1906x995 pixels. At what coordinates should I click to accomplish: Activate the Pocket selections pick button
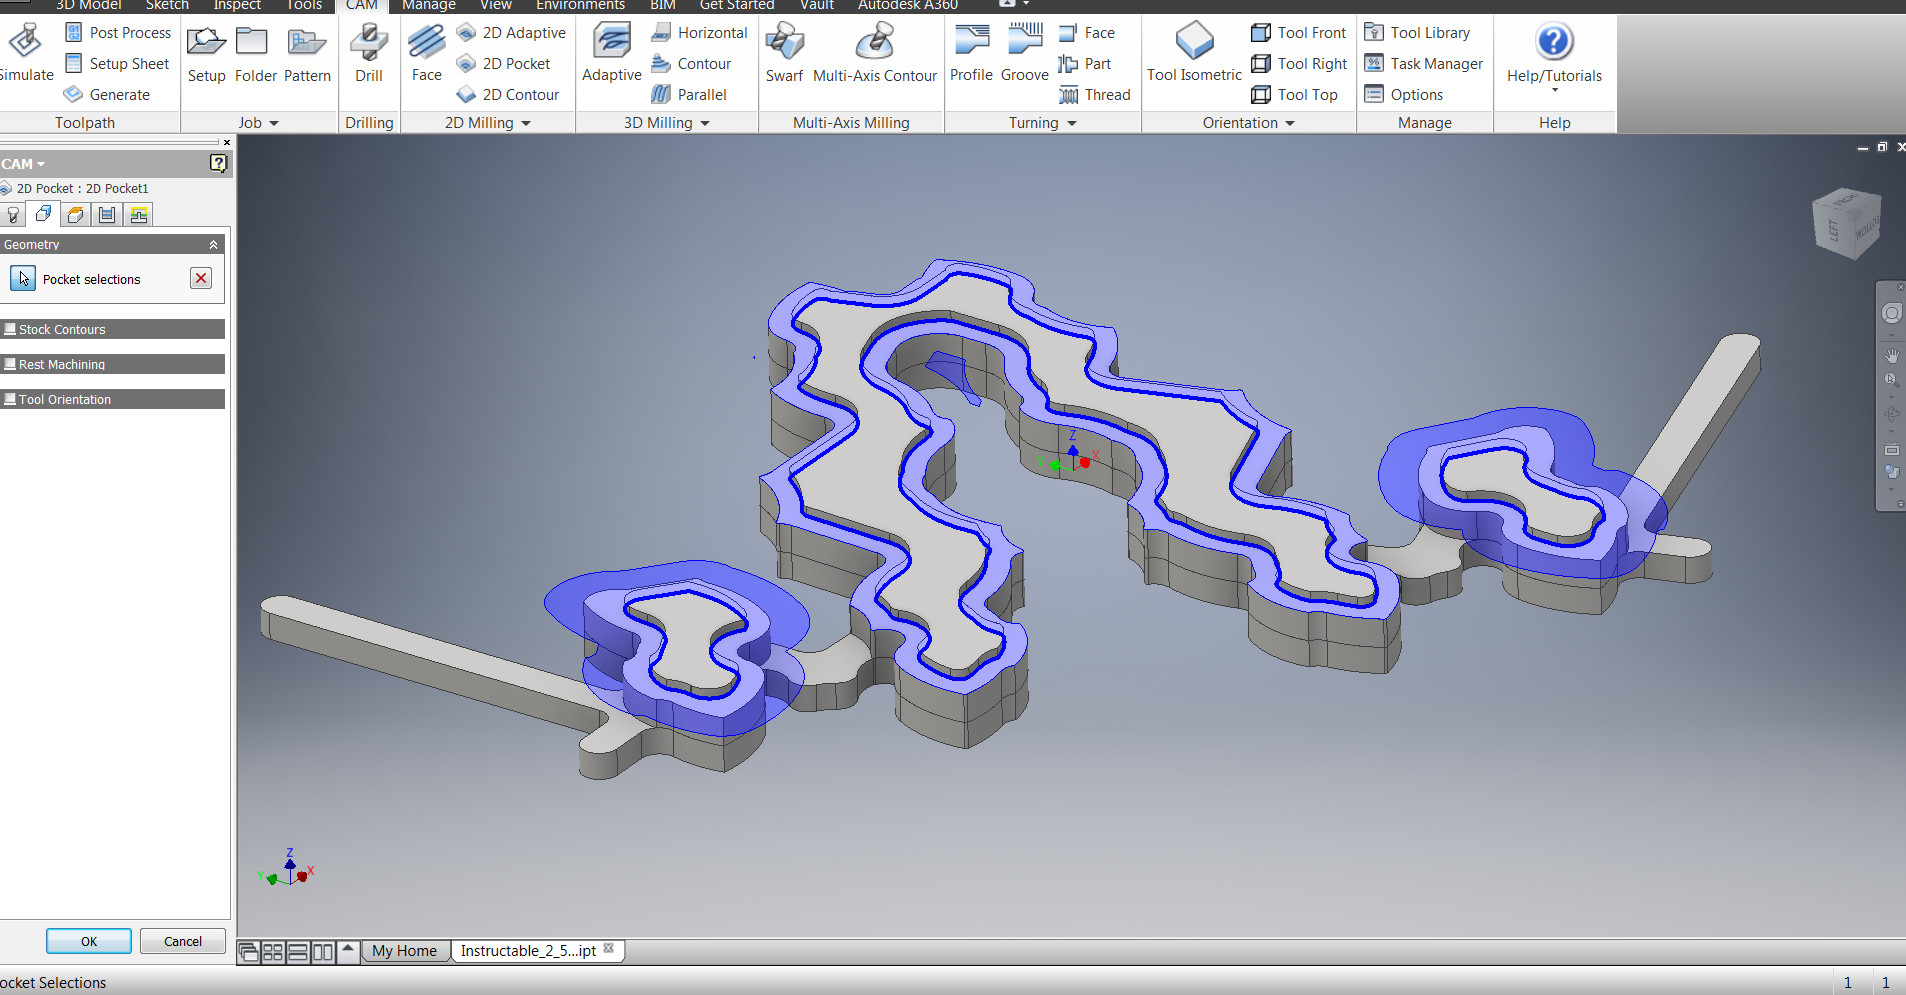coord(23,279)
